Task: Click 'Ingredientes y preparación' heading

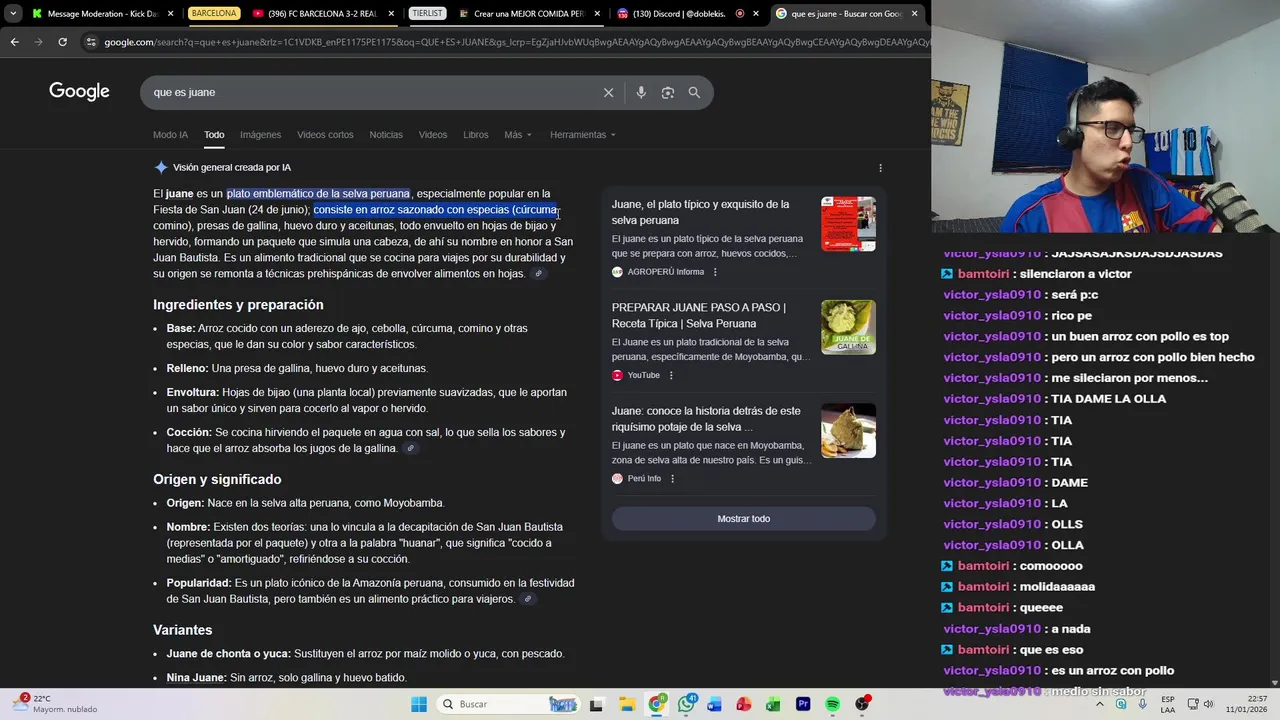Action: (x=238, y=305)
